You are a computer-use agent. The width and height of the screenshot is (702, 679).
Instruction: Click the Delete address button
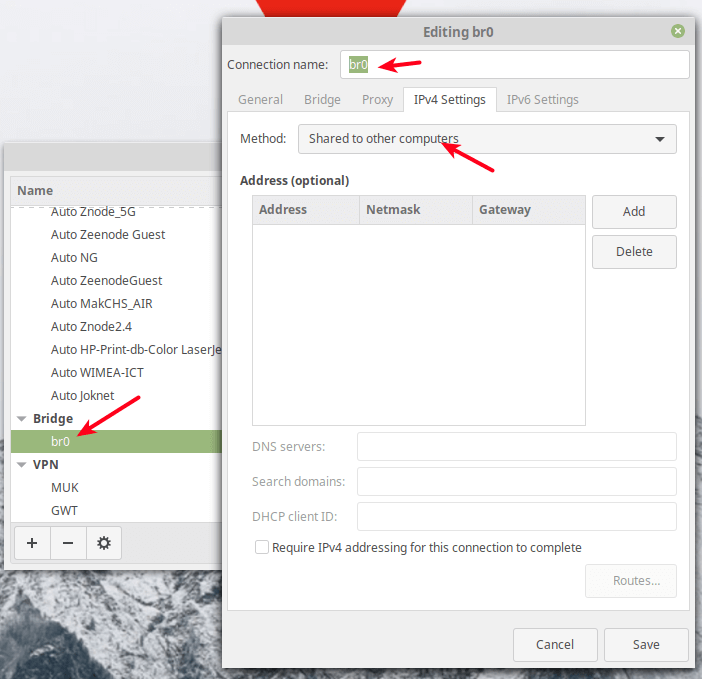click(634, 252)
